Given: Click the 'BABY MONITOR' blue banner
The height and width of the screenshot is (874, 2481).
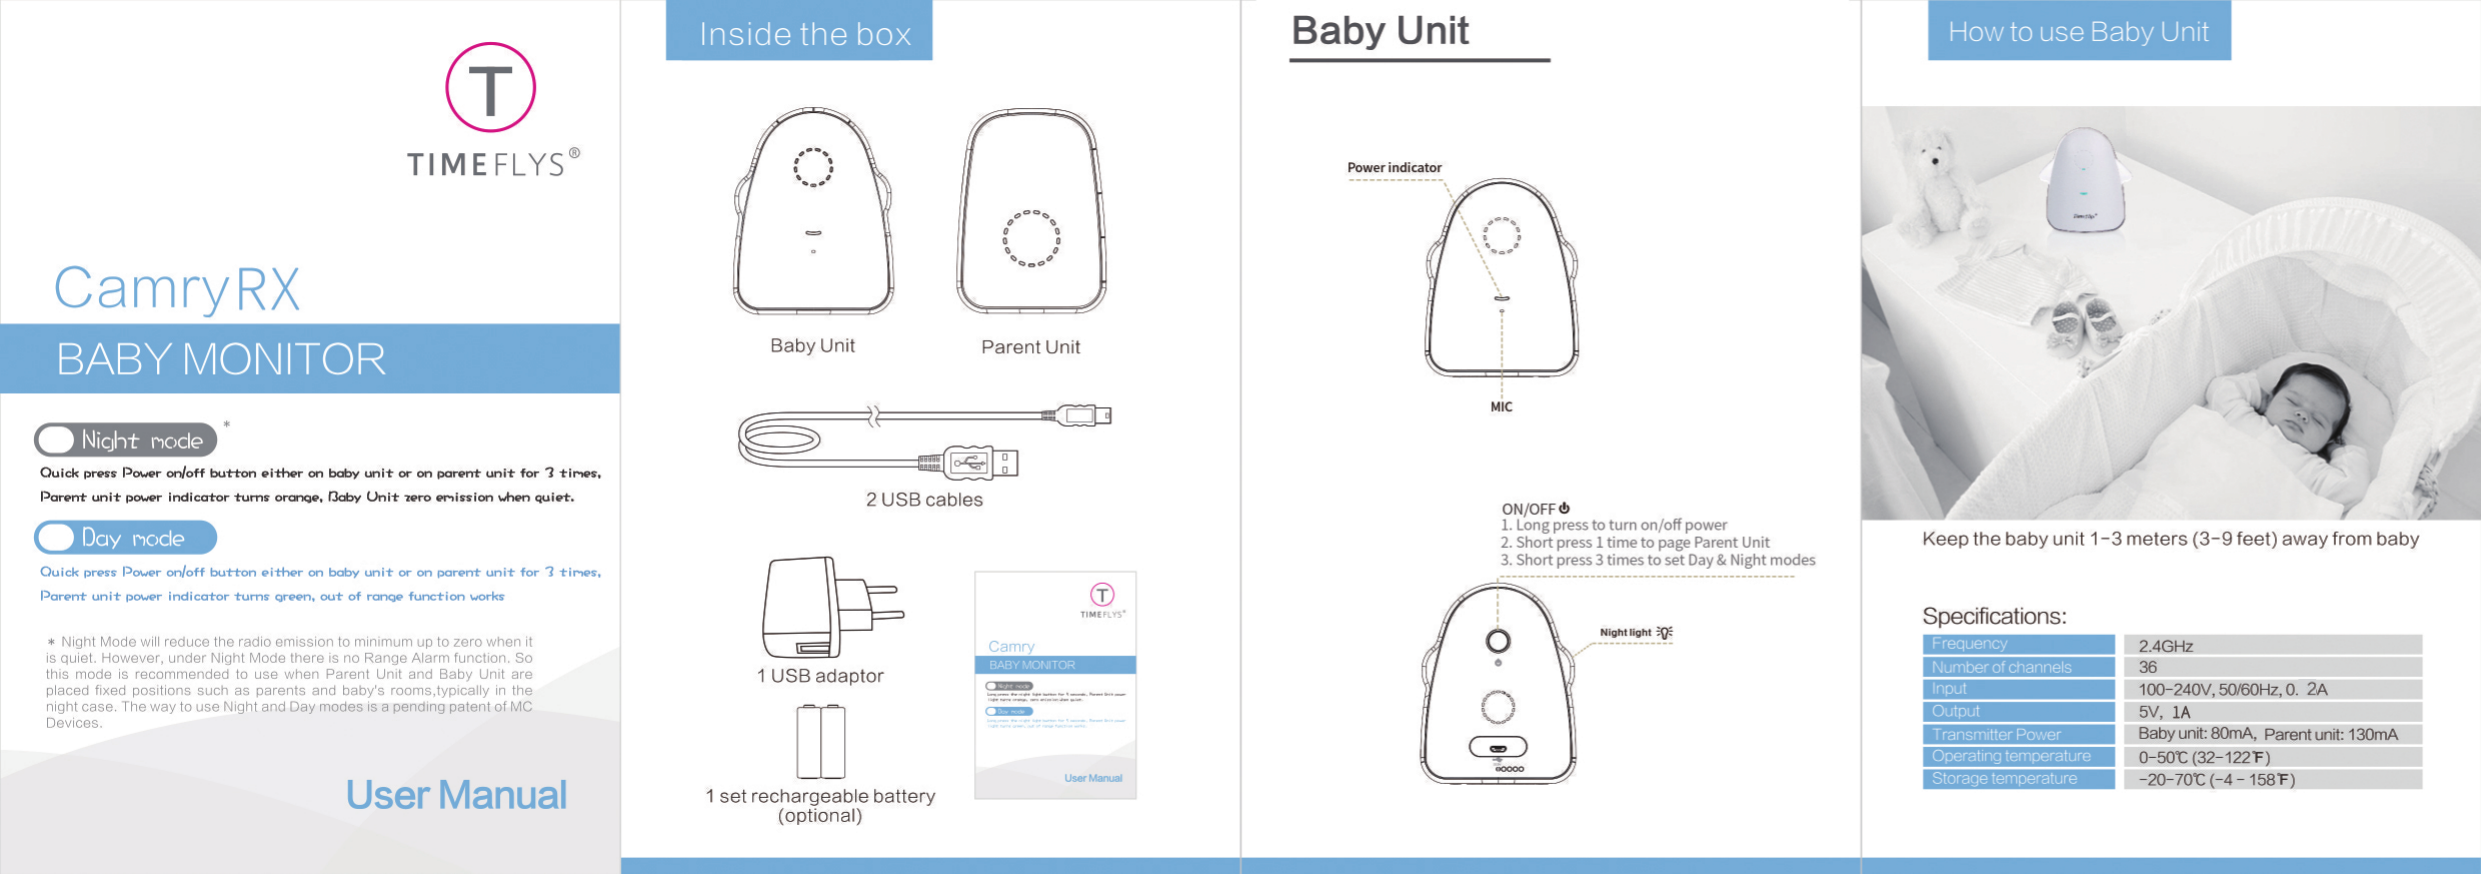Looking at the screenshot, I should (x=310, y=358).
